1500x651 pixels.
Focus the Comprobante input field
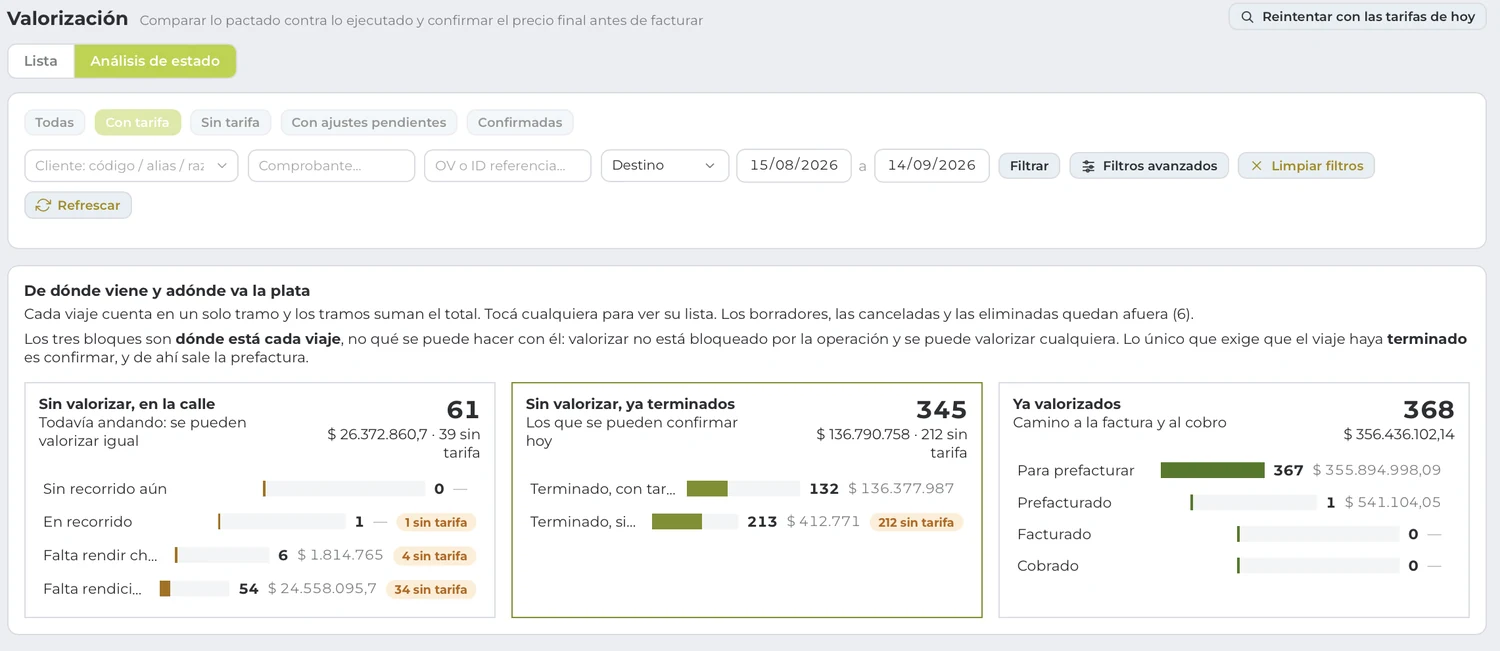[331, 166]
